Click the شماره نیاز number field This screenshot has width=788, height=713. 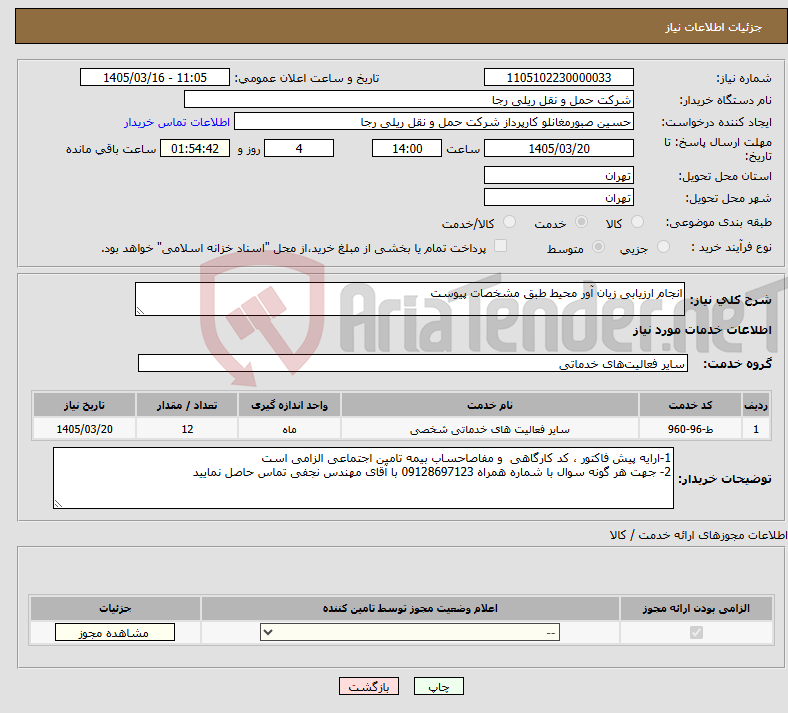[558, 77]
